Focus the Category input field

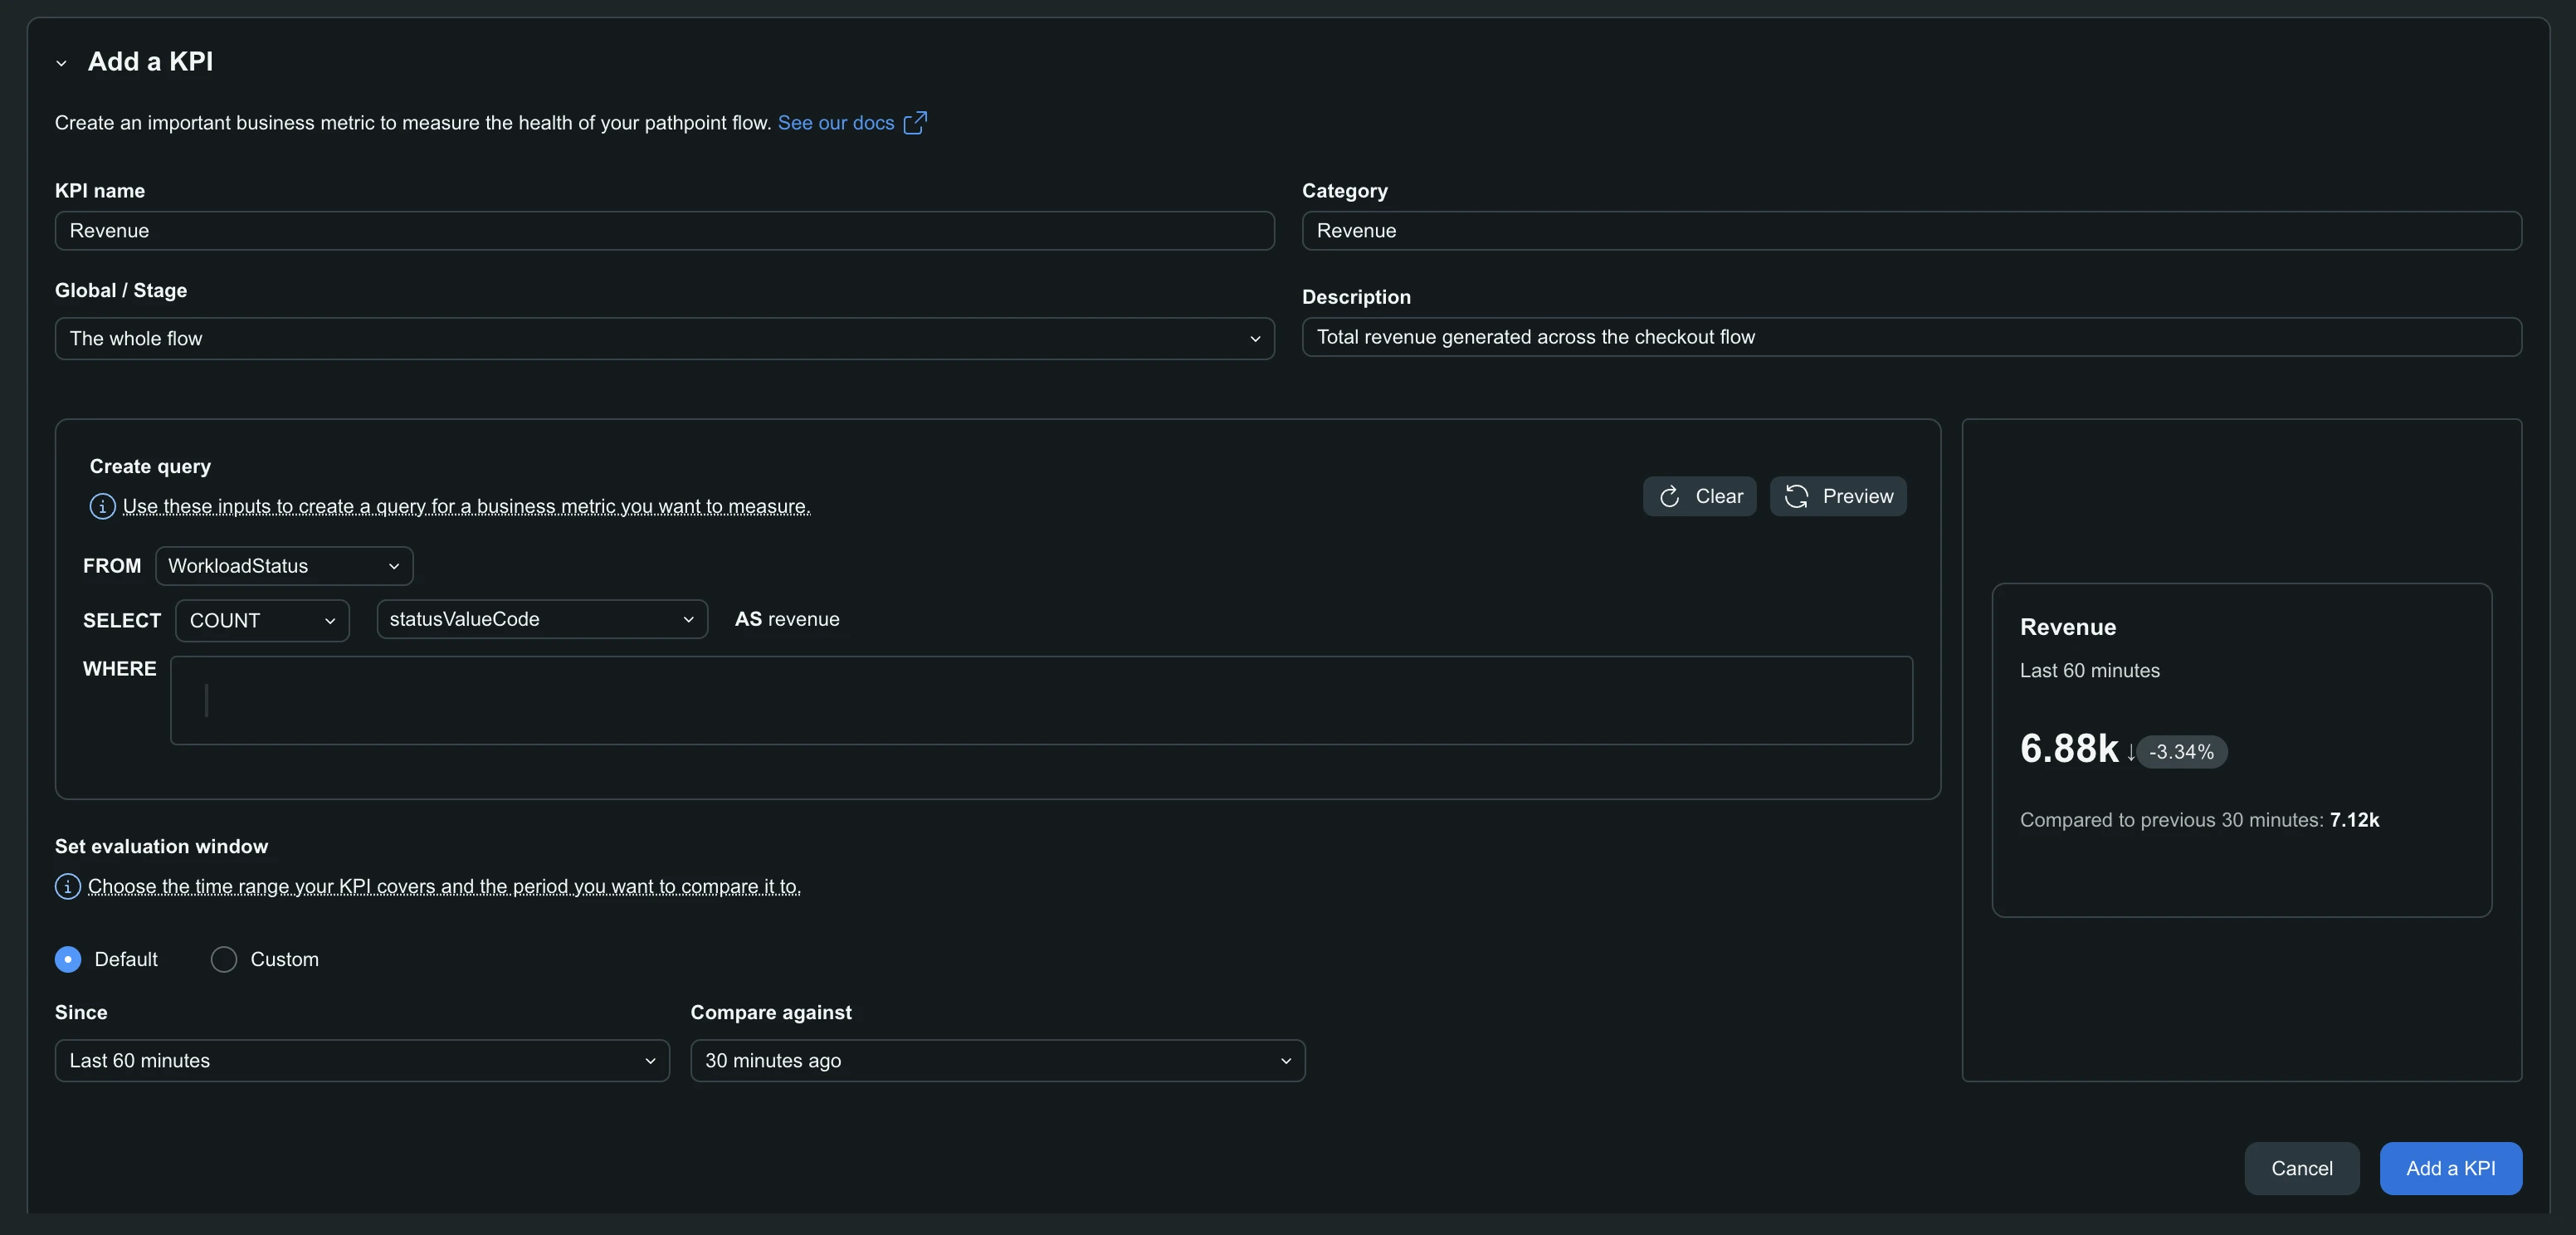point(1911,231)
